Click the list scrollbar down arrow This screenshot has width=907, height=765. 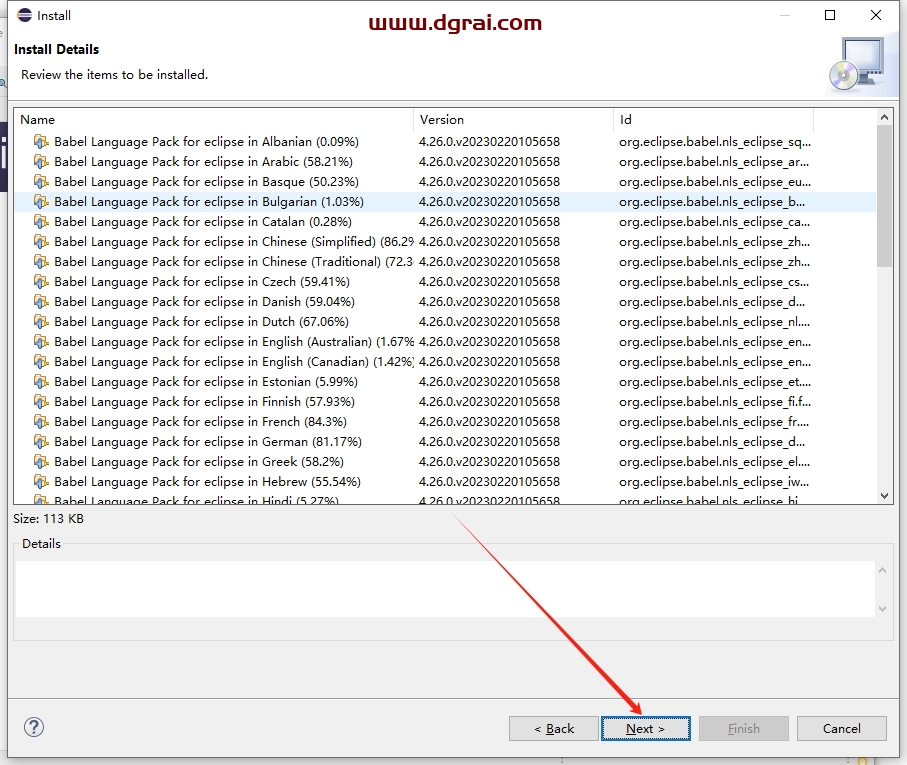pos(884,496)
